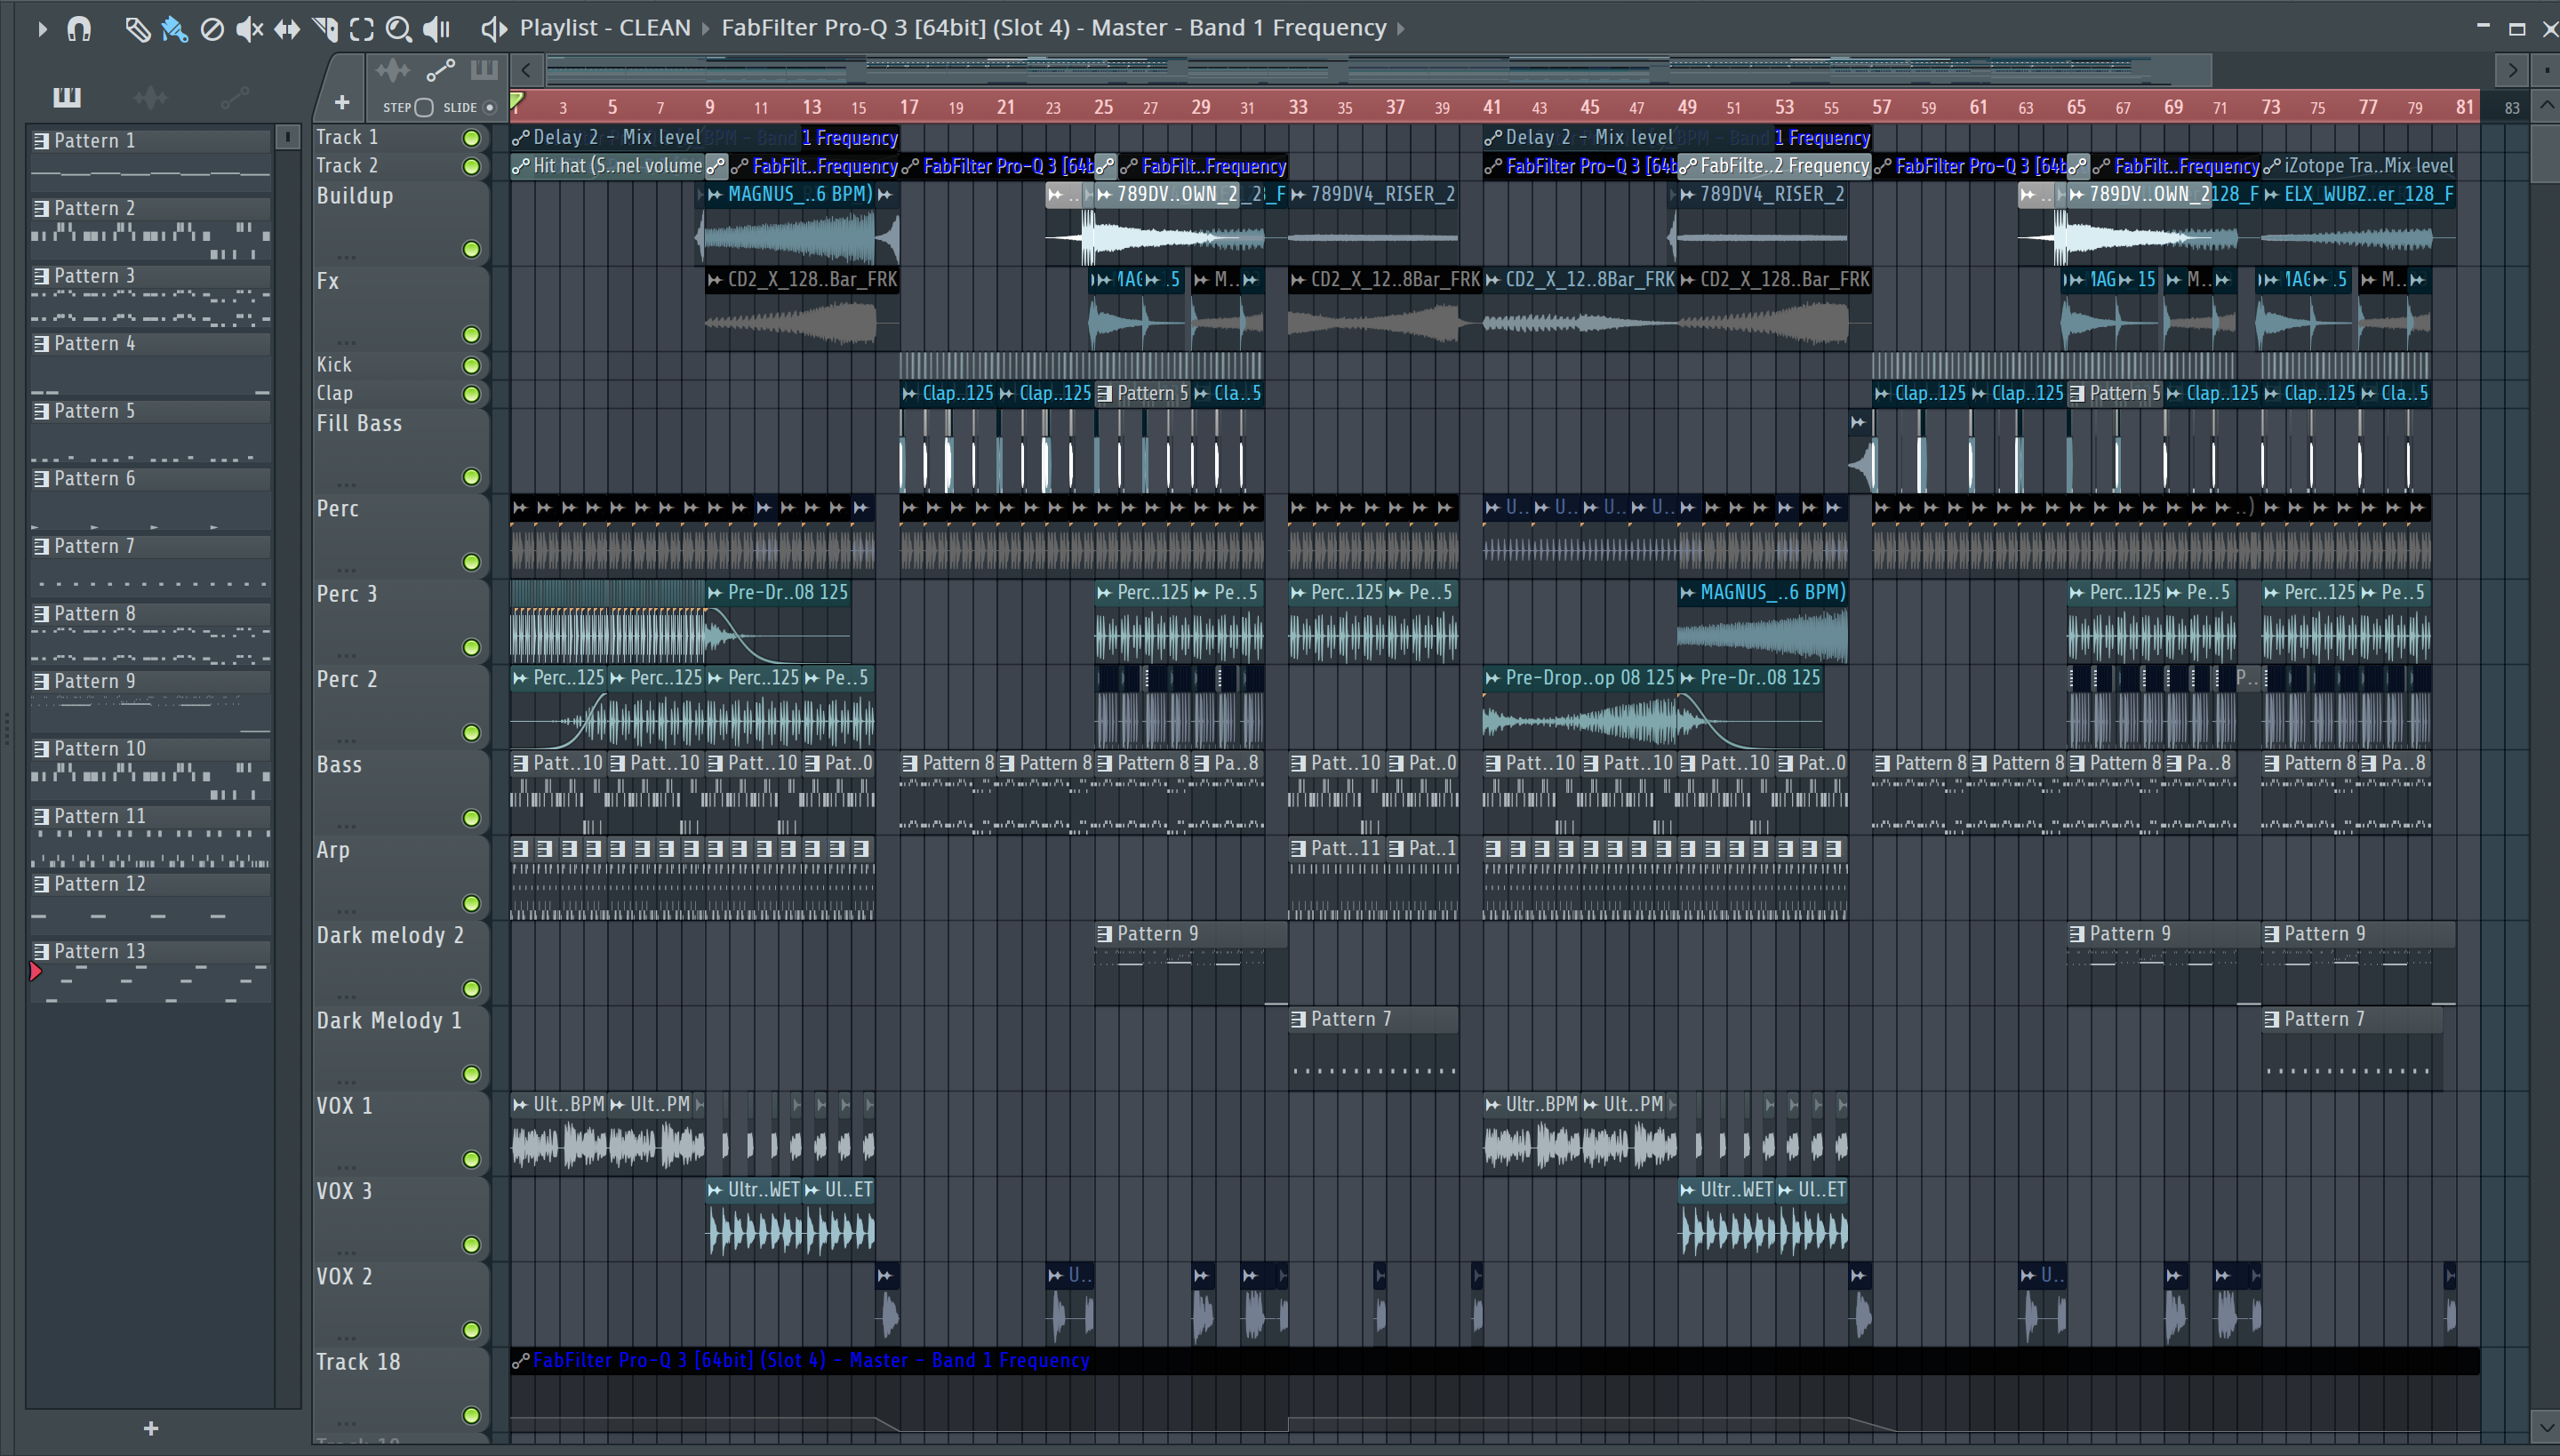
Task: Click the vertical scrollbar up arrow
Action: (x=2546, y=106)
